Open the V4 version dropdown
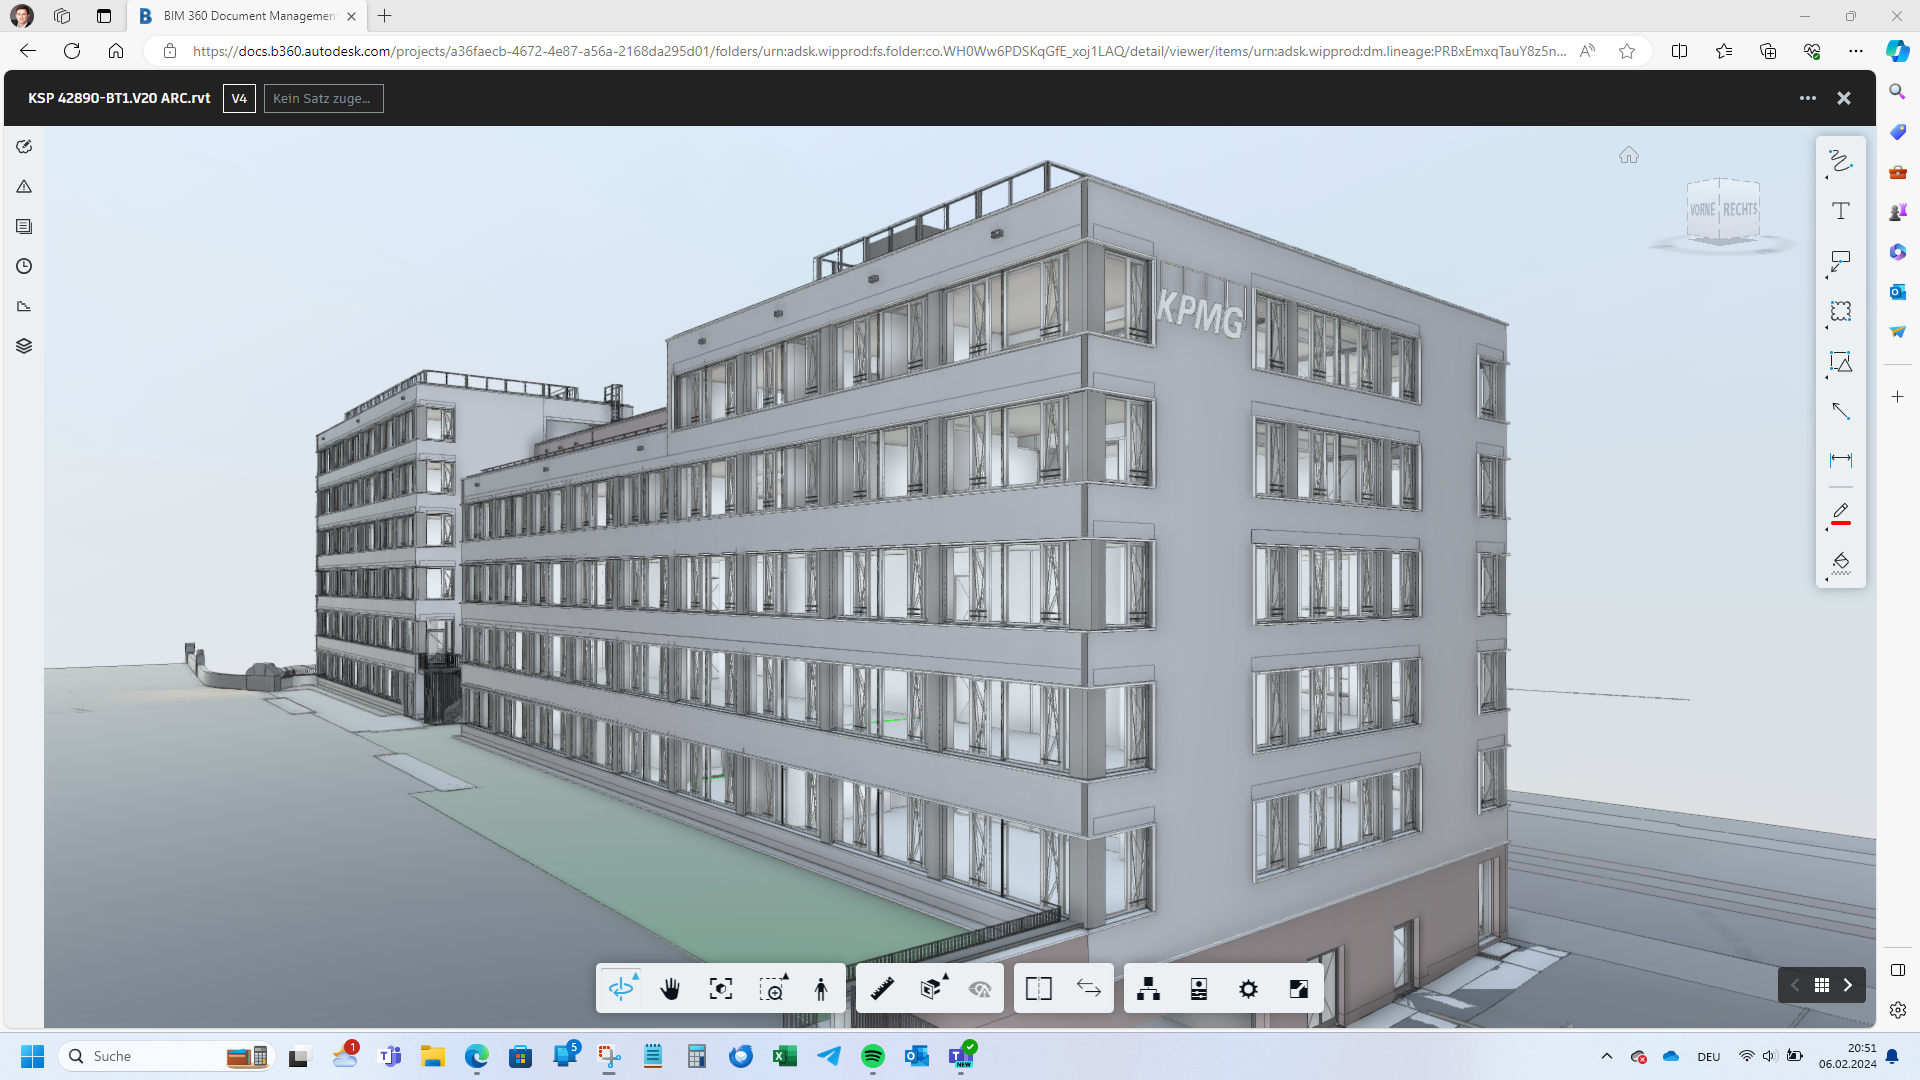This screenshot has width=1920, height=1080. pos(239,98)
